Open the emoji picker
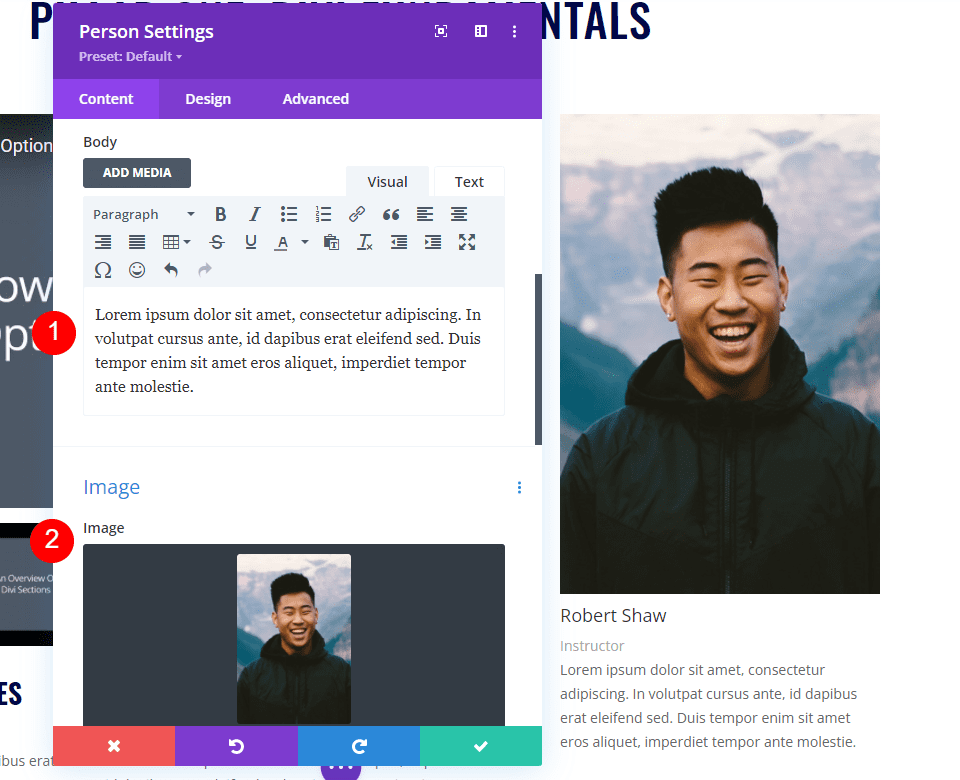The width and height of the screenshot is (960, 780). click(136, 269)
